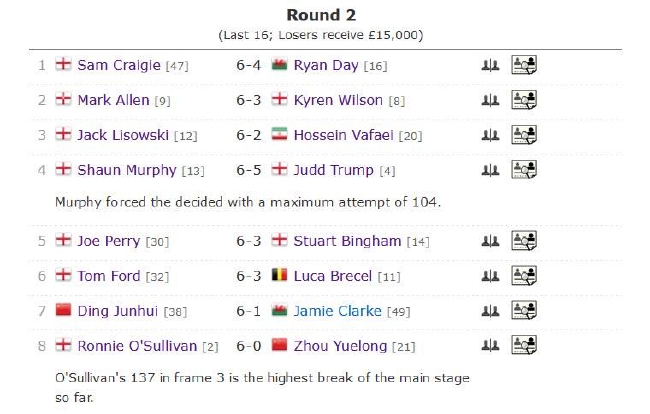650x414 pixels.
Task: Click head-to-head icon for Lisowski vs Vafaei
Action: pos(490,135)
